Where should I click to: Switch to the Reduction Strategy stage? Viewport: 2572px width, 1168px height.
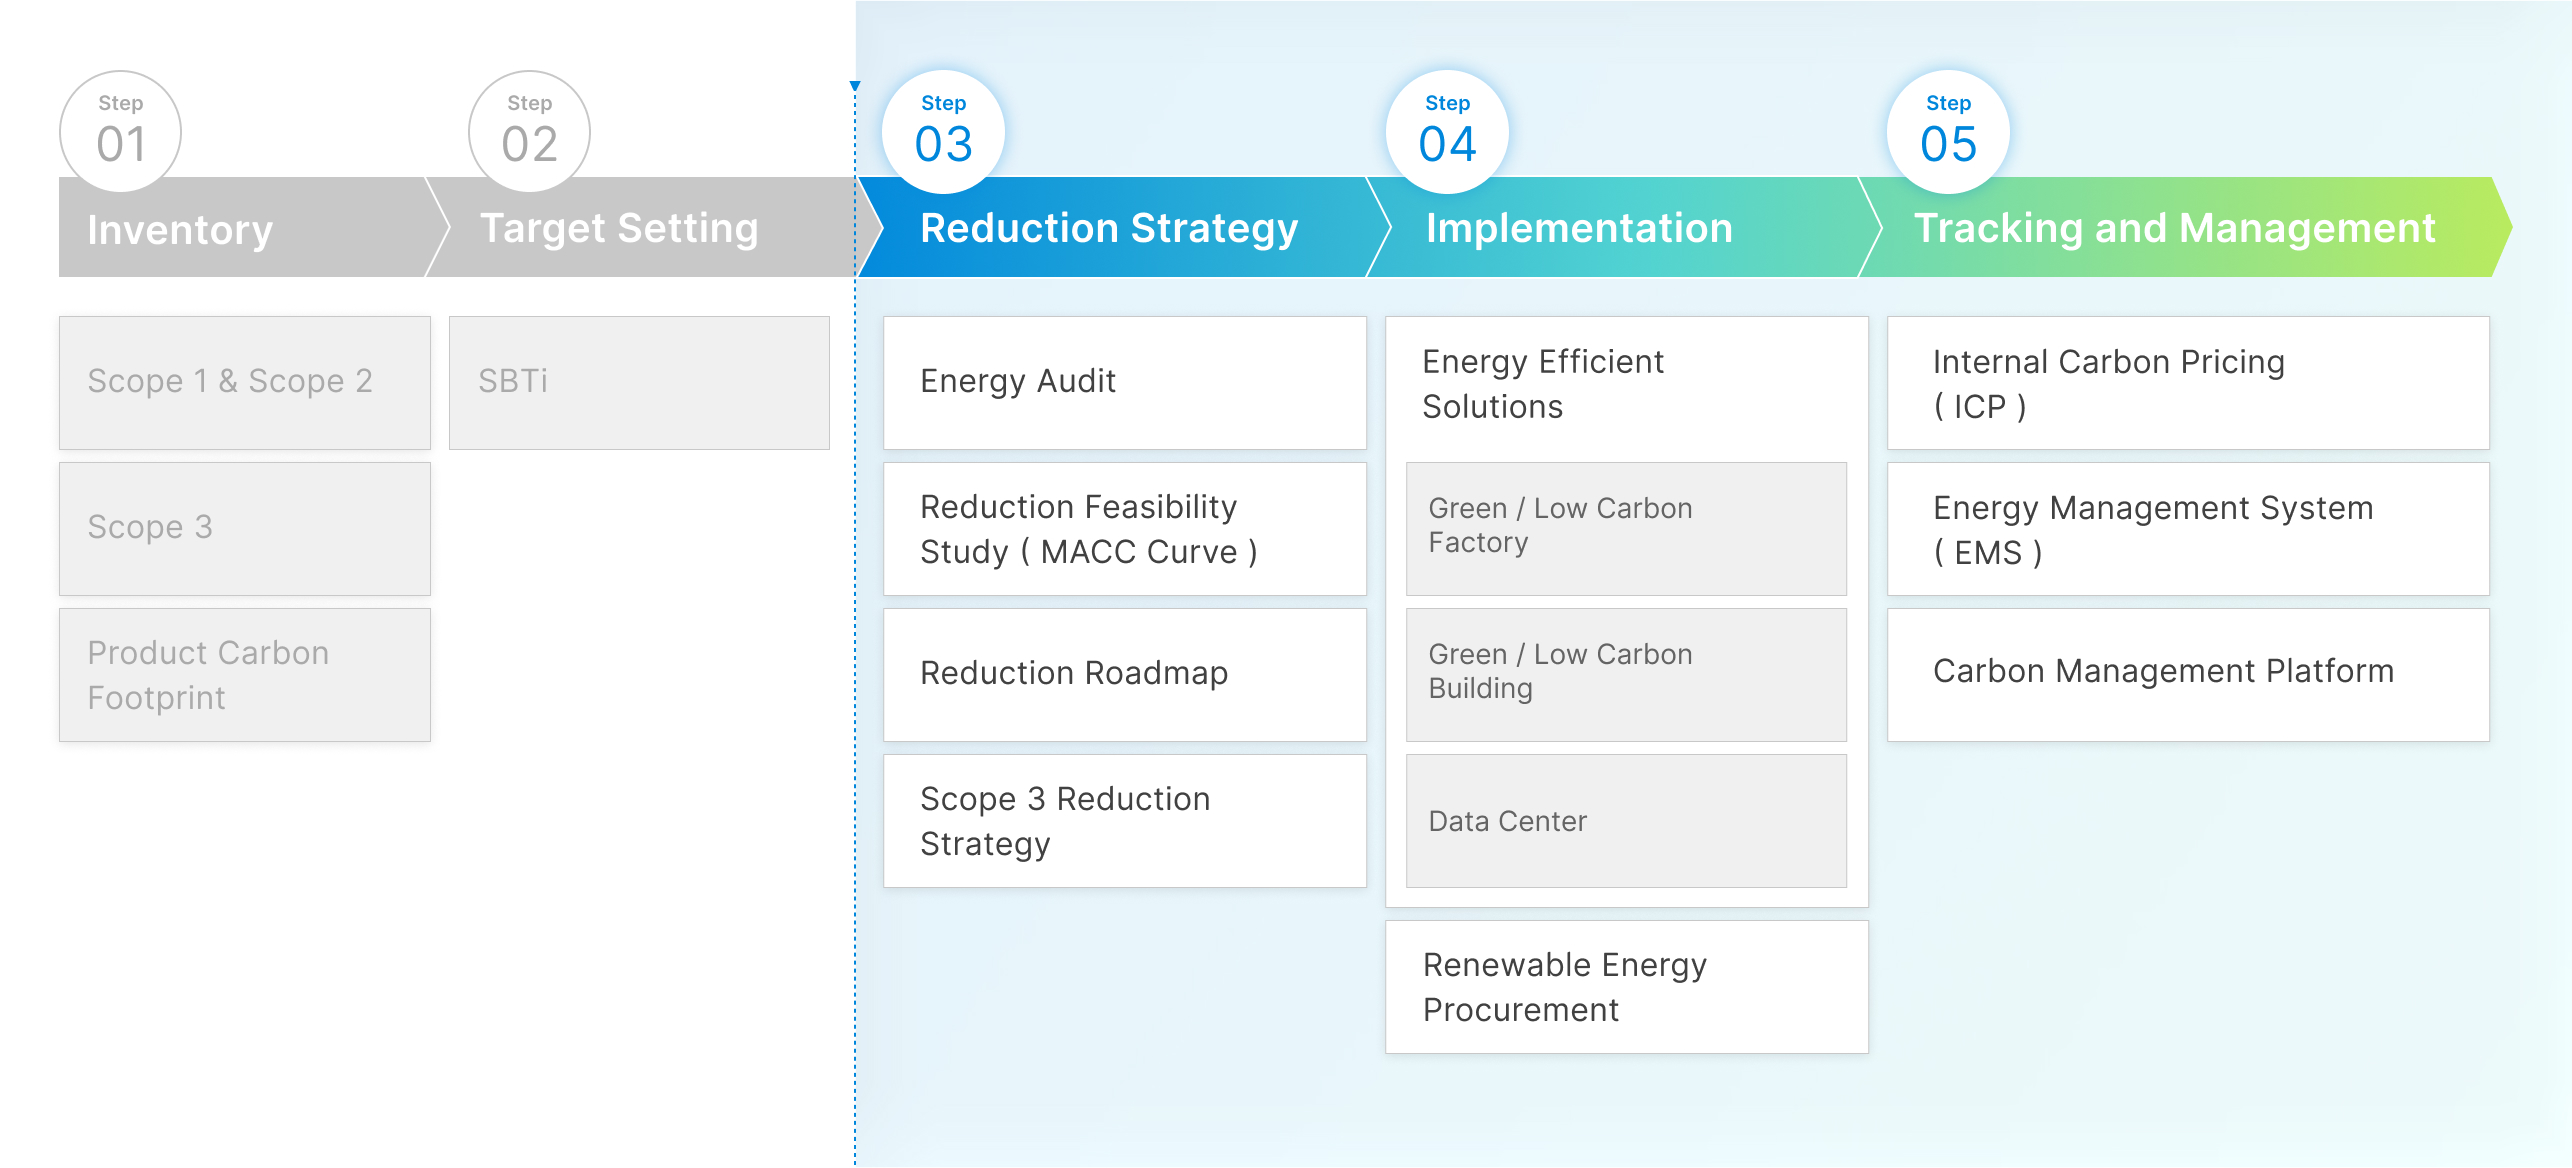pos(1108,228)
